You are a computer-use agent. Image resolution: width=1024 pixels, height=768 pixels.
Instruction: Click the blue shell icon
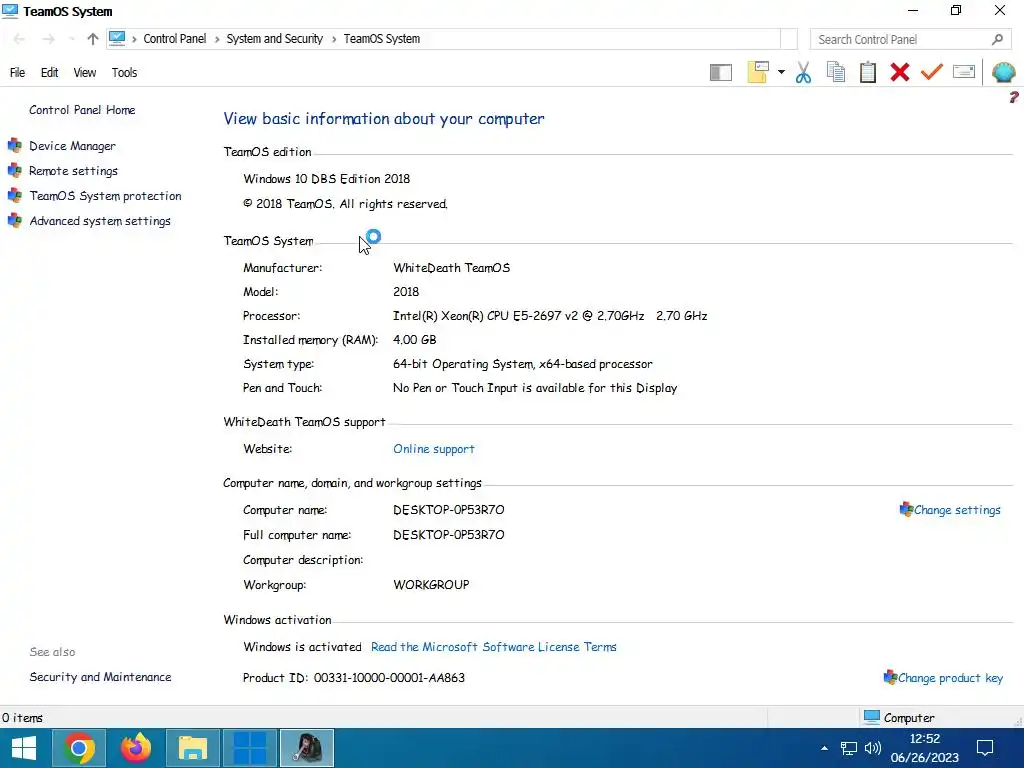1004,72
